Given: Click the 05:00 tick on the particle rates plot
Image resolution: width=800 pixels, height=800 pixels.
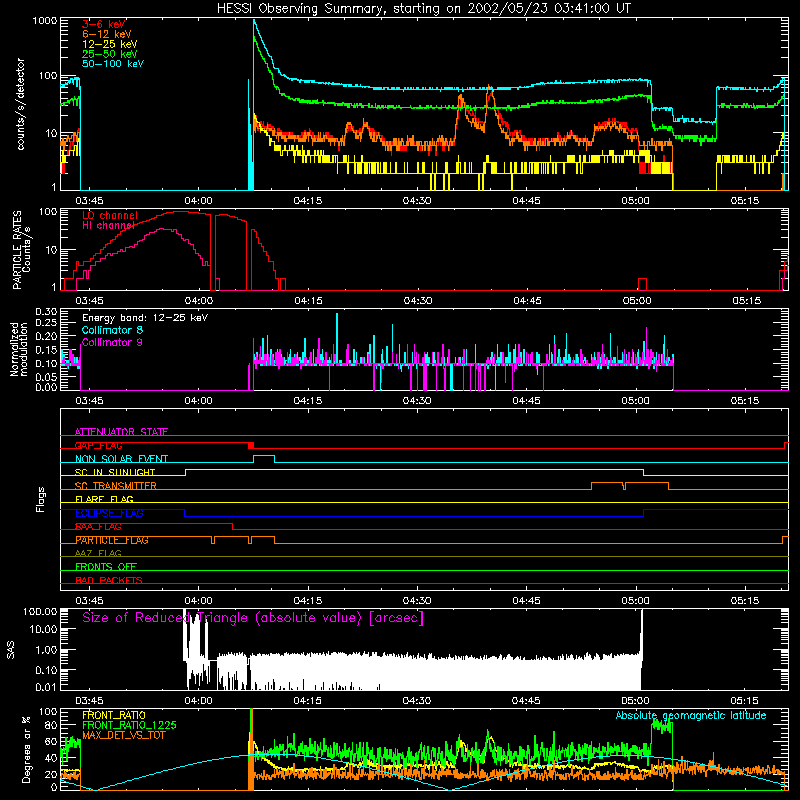Looking at the screenshot, I should tap(637, 301).
